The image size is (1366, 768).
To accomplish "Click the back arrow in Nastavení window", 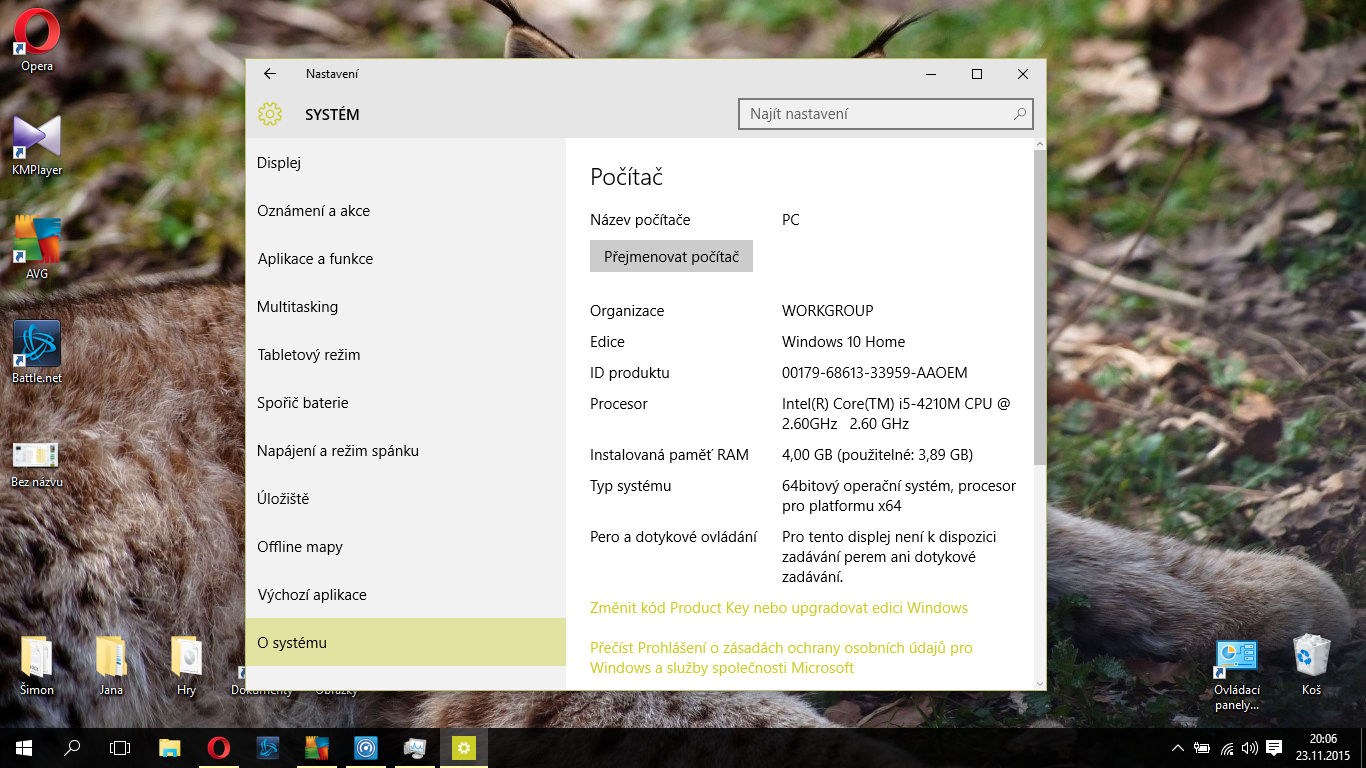I will [x=269, y=74].
